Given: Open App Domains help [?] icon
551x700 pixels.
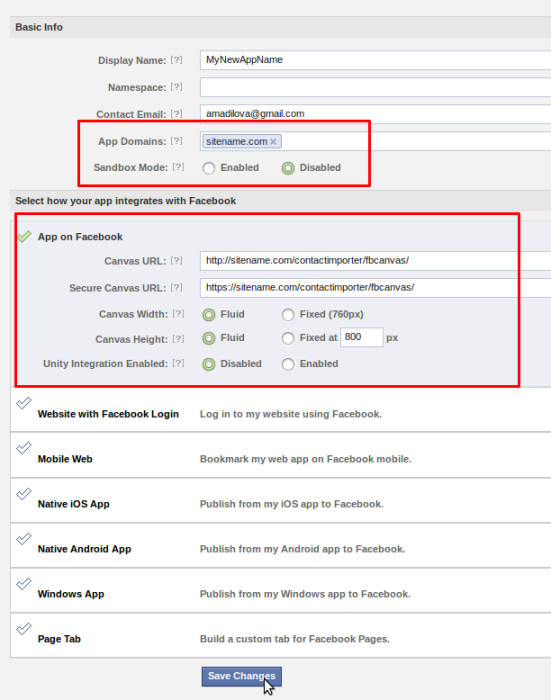Looking at the screenshot, I should pyautogui.click(x=176, y=141).
